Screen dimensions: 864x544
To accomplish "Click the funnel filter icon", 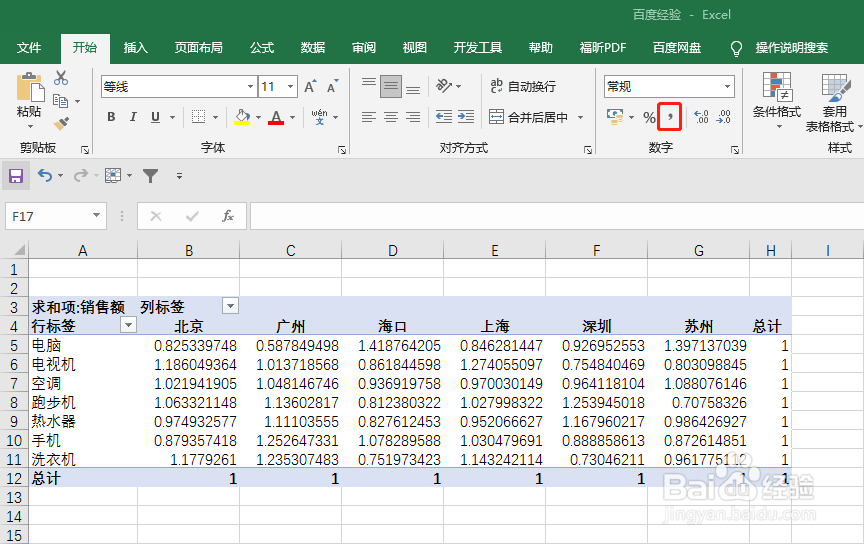I will [x=150, y=176].
